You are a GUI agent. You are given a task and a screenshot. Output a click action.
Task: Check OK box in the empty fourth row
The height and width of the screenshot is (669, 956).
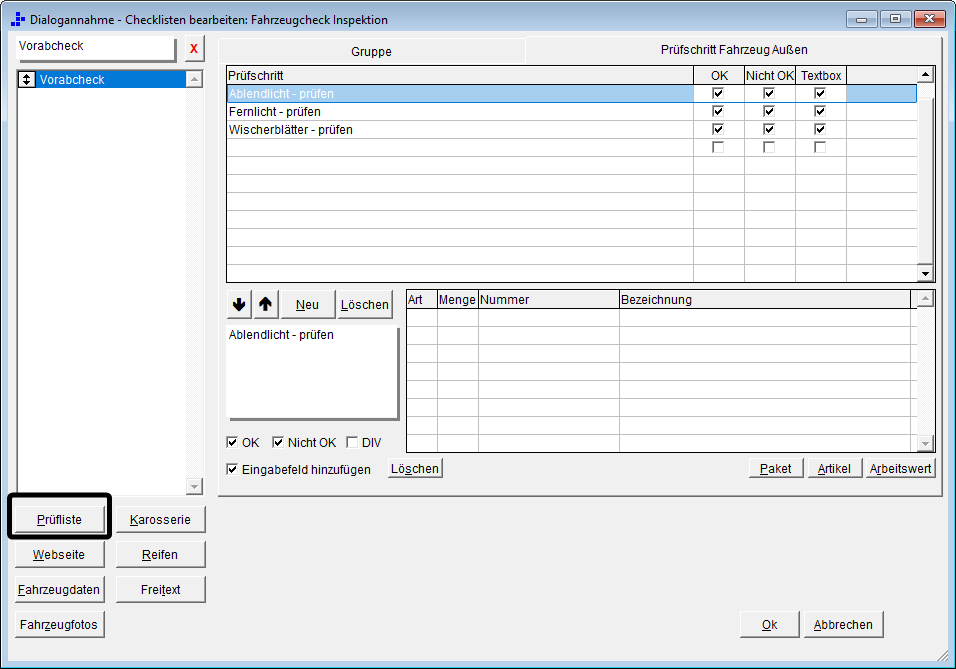tap(718, 148)
